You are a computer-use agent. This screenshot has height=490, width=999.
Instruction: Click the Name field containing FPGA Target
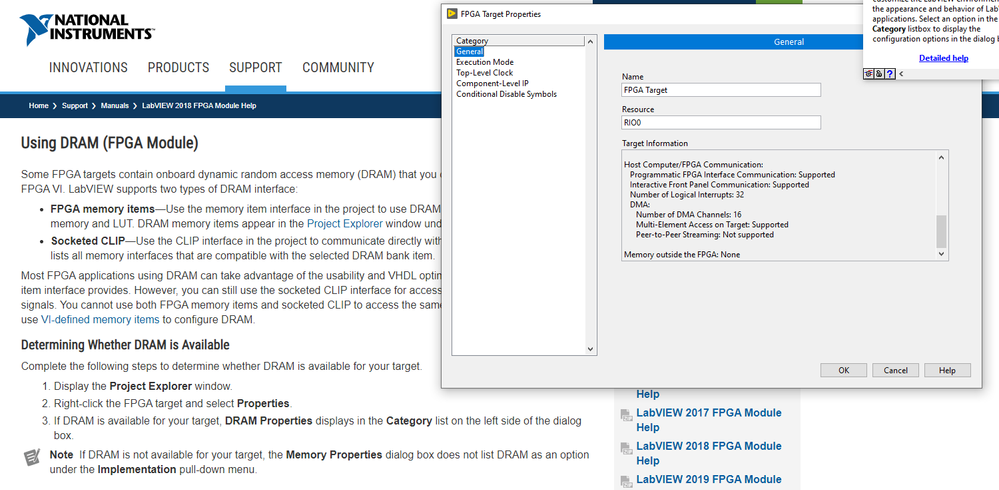(x=721, y=90)
